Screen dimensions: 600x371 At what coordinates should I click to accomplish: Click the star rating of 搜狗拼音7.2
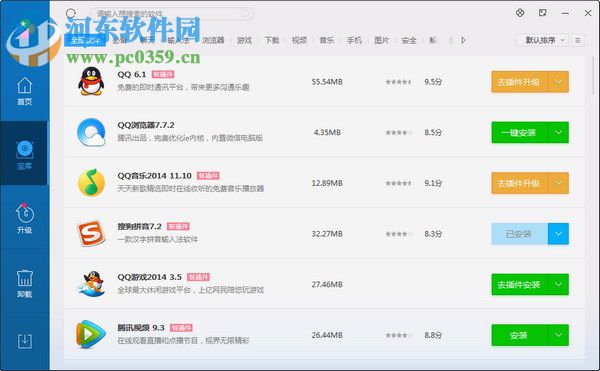[398, 234]
